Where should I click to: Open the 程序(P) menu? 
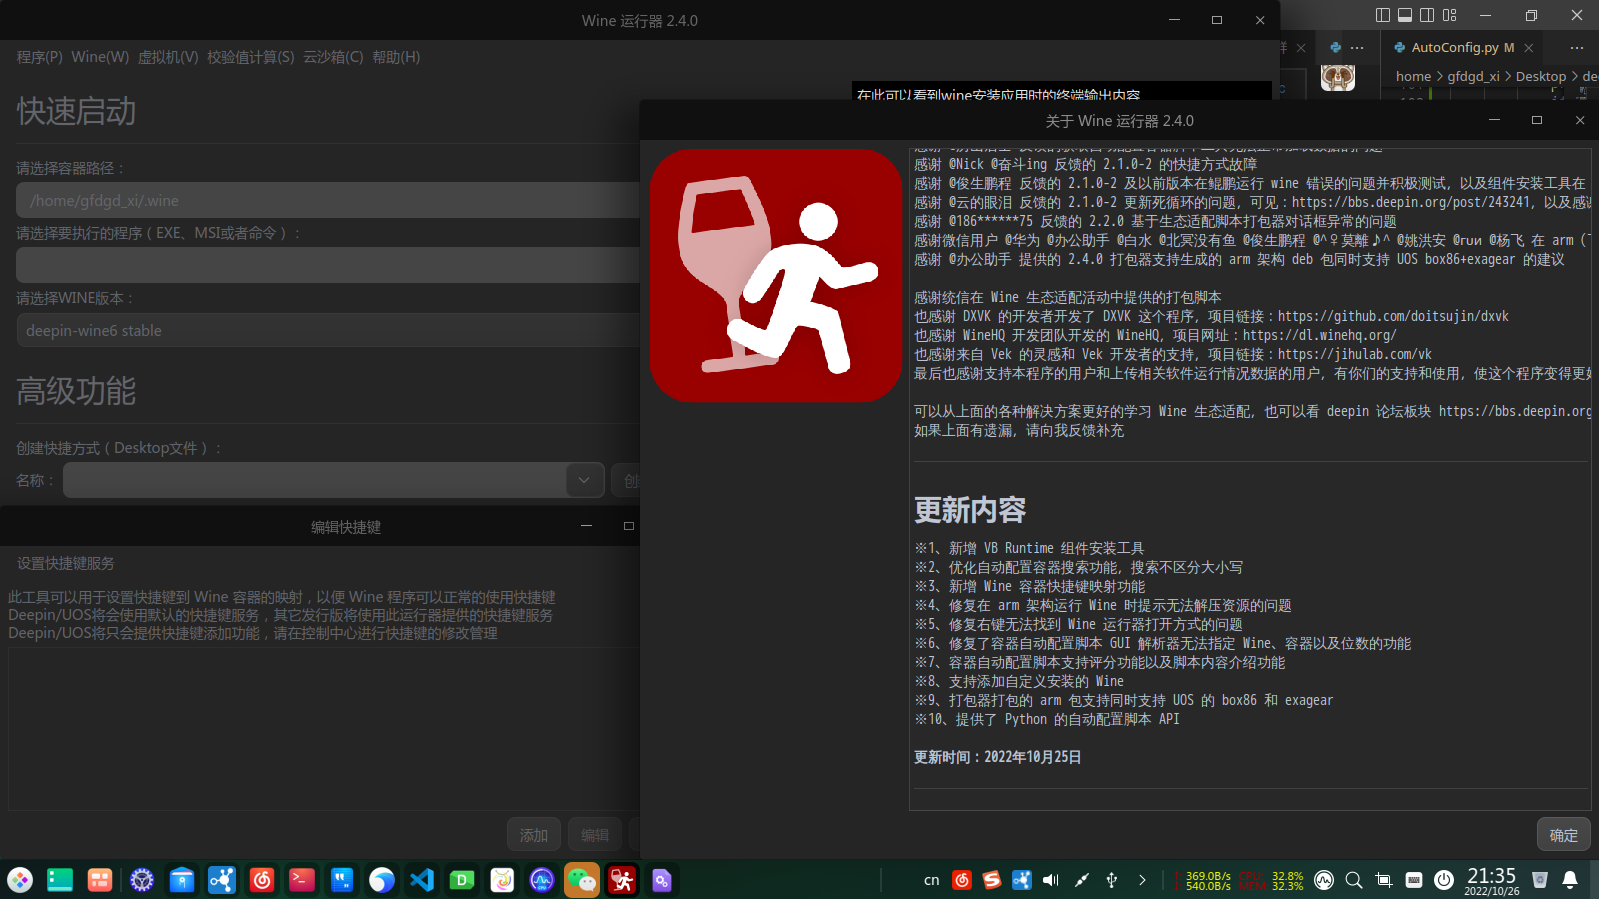click(39, 57)
